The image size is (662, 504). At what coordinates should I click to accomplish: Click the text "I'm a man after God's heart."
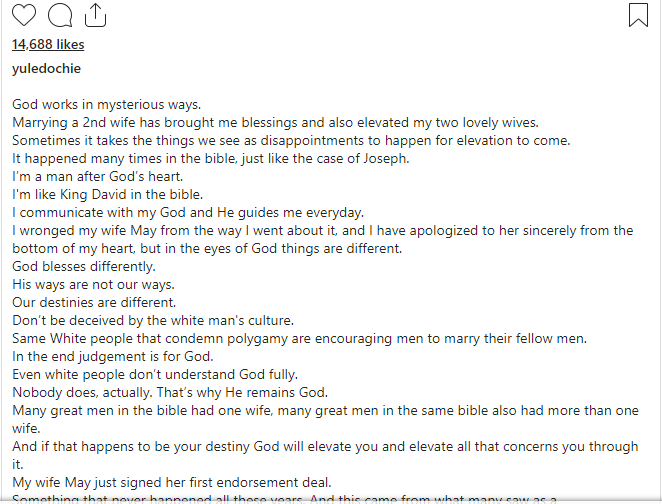click(98, 176)
